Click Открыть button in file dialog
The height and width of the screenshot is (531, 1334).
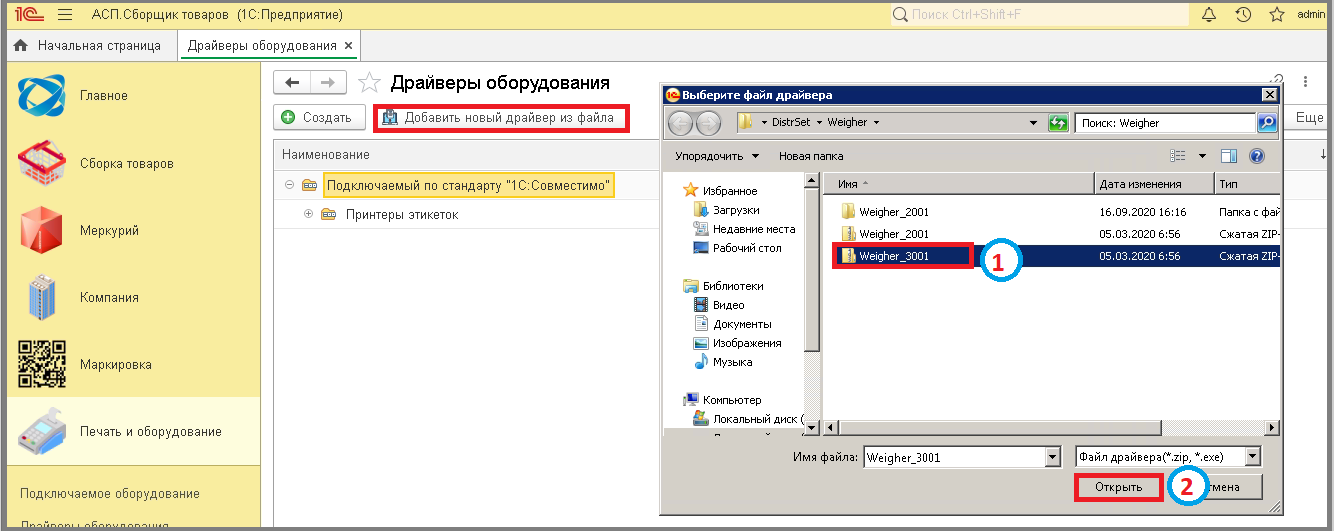point(1118,487)
